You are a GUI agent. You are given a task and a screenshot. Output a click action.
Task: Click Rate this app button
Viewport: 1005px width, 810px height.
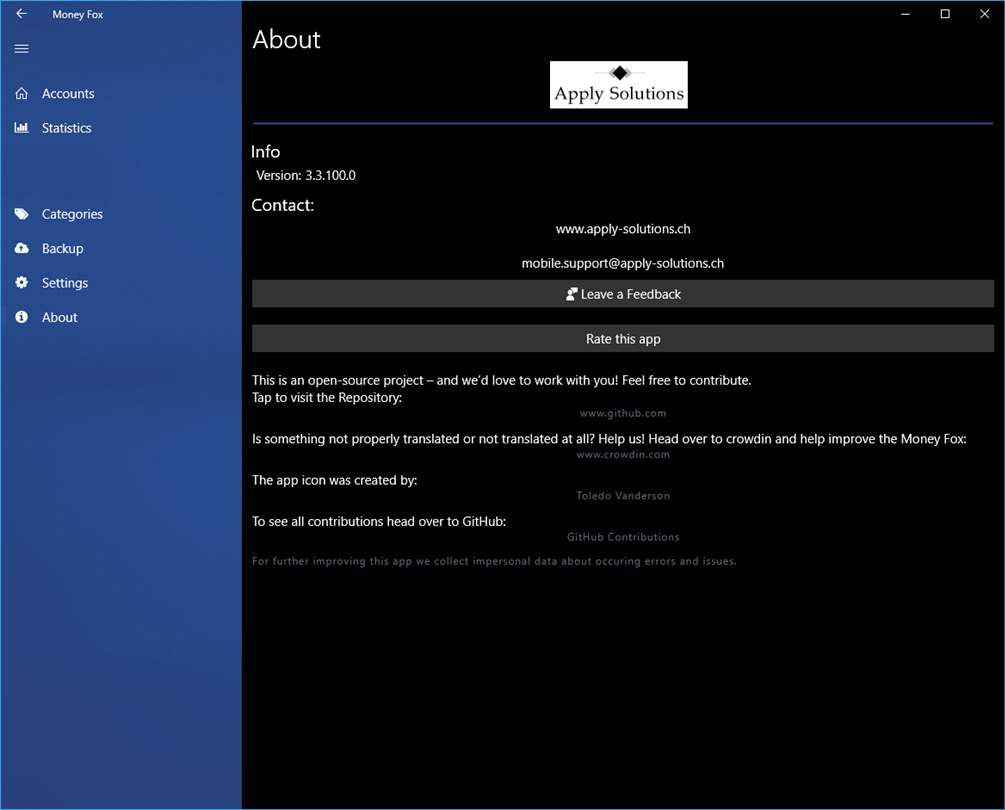623,338
